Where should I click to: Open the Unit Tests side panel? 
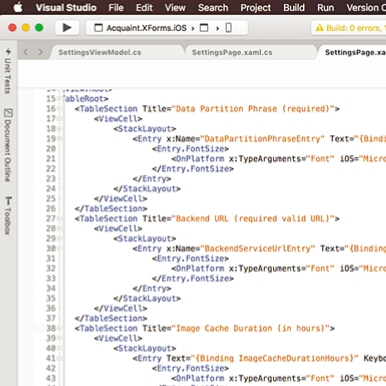(x=8, y=71)
